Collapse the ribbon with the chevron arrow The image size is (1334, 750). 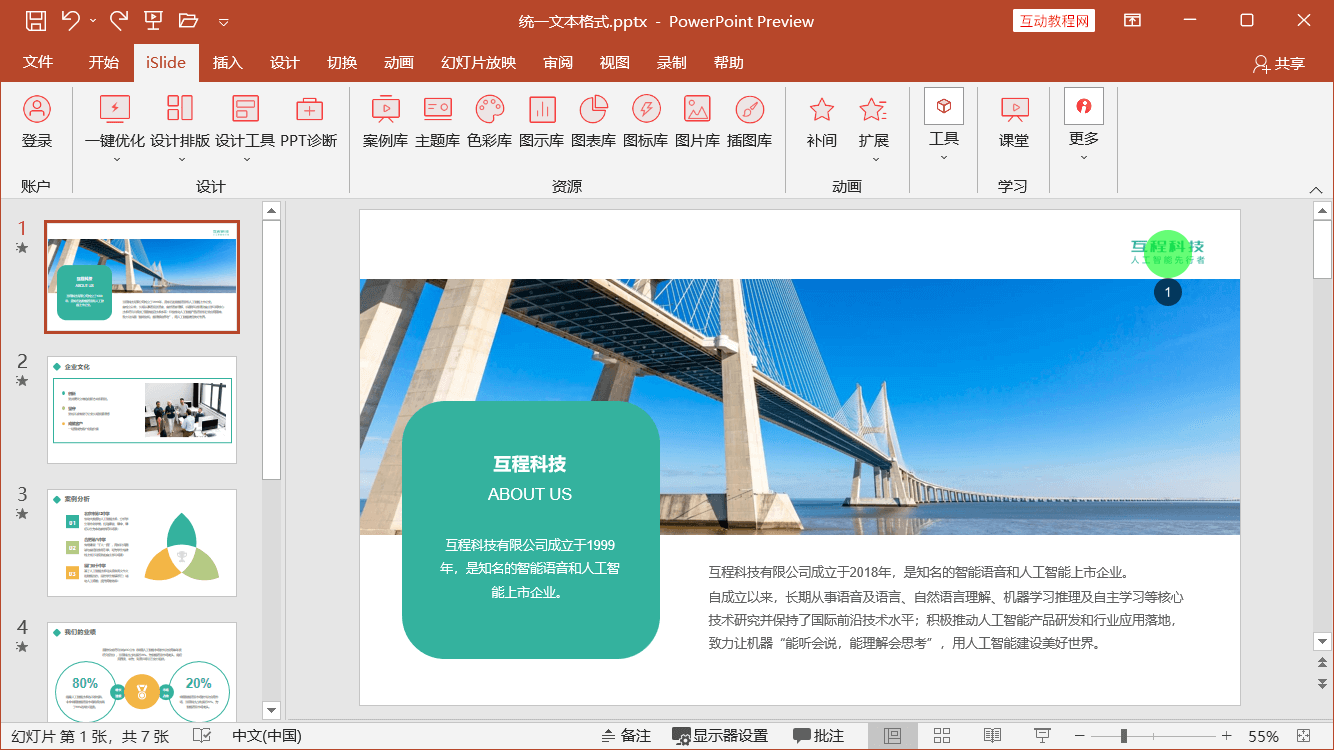tap(1316, 190)
